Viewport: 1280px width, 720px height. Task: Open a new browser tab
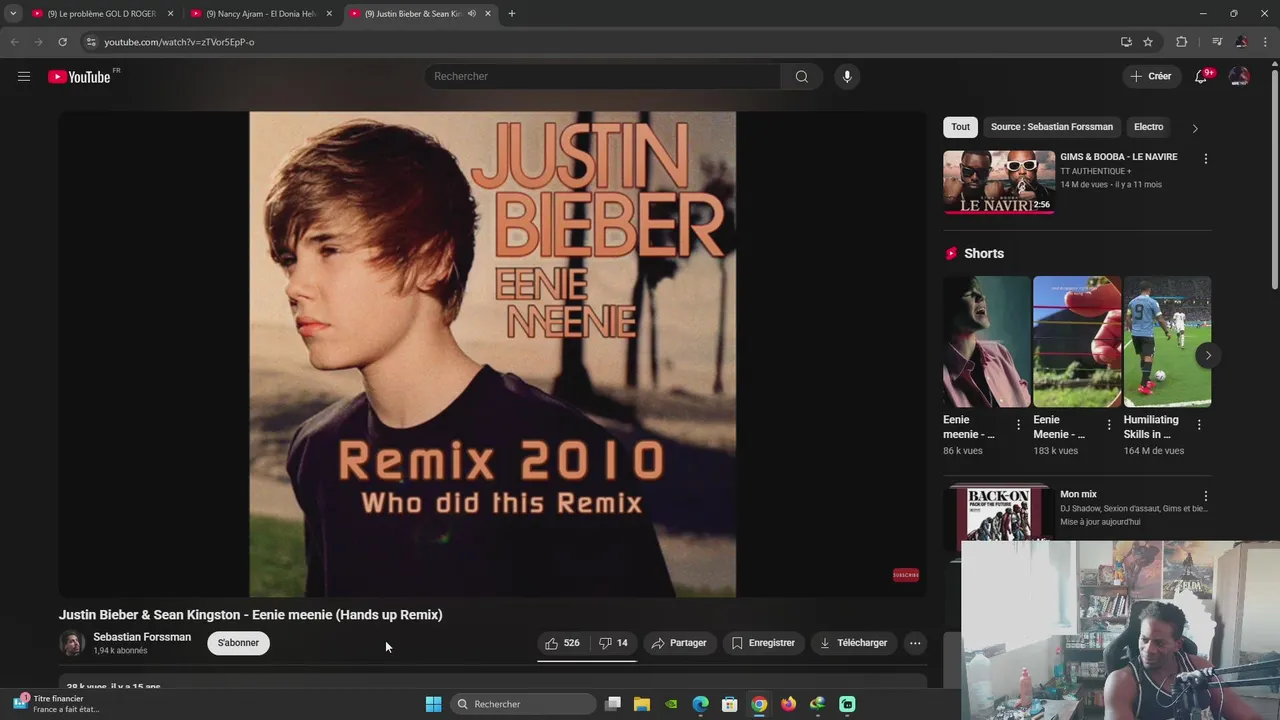point(512,14)
